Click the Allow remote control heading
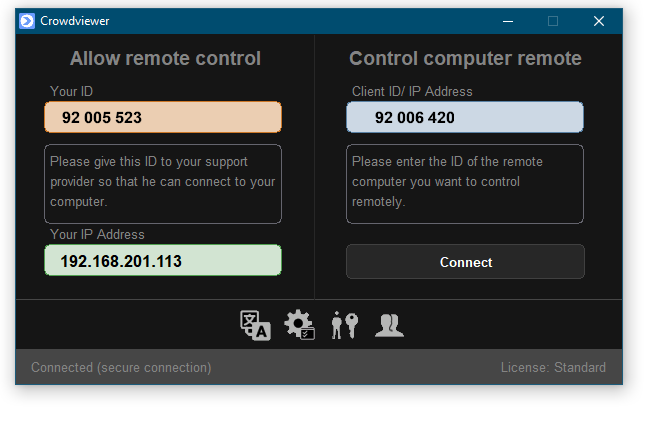Screen dimensions: 651x422 [165, 58]
